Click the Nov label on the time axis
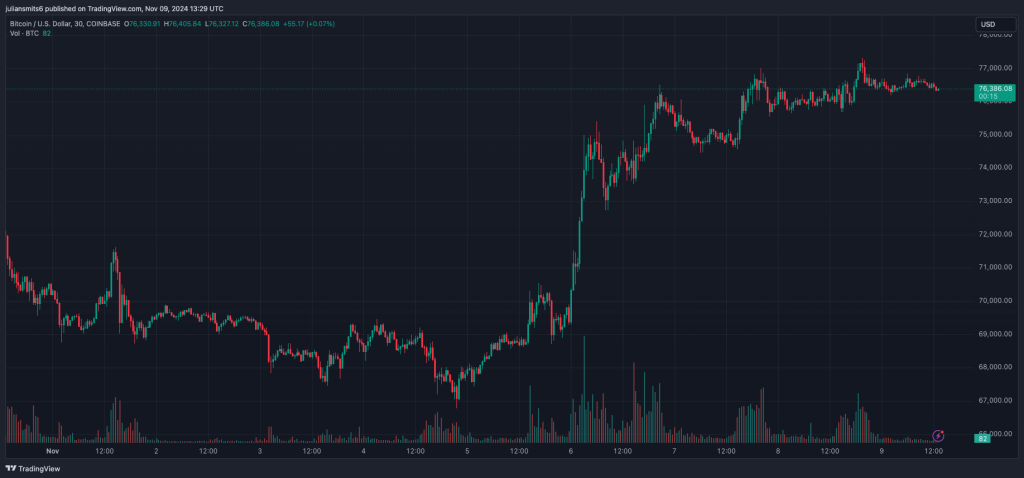The image size is (1024, 478). [x=53, y=451]
